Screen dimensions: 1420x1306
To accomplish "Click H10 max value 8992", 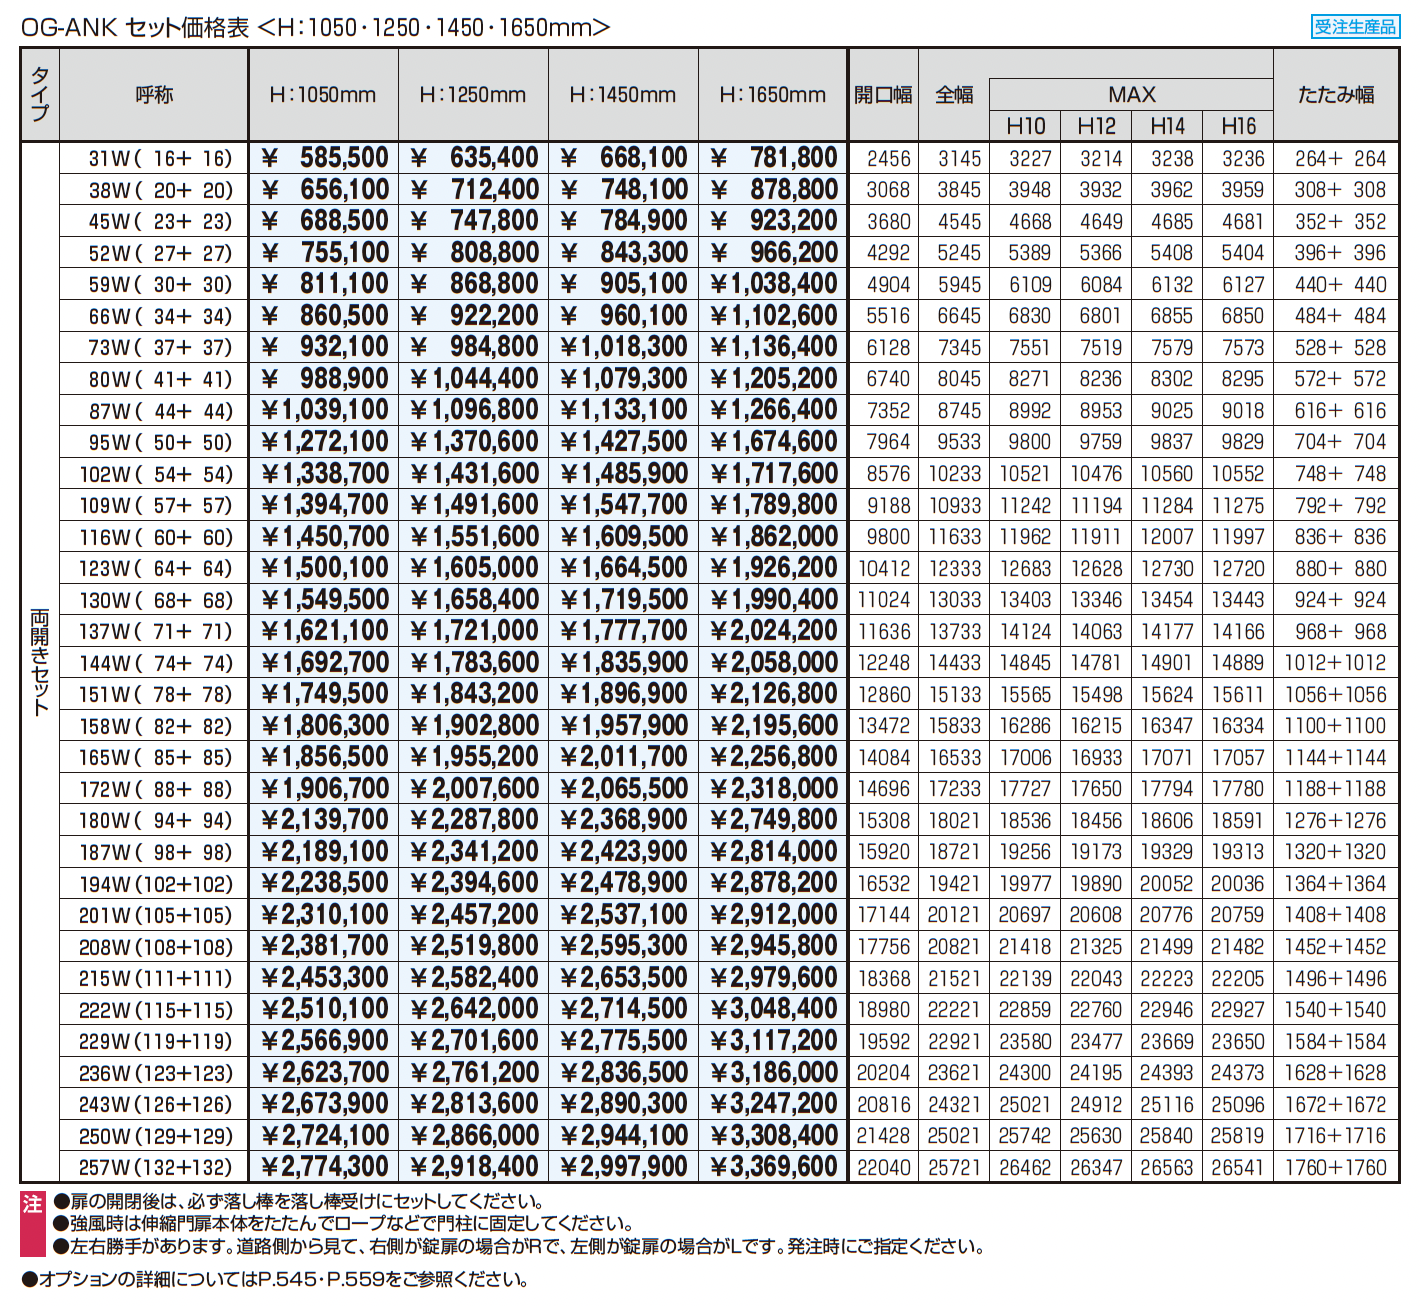I will 1029,411.
